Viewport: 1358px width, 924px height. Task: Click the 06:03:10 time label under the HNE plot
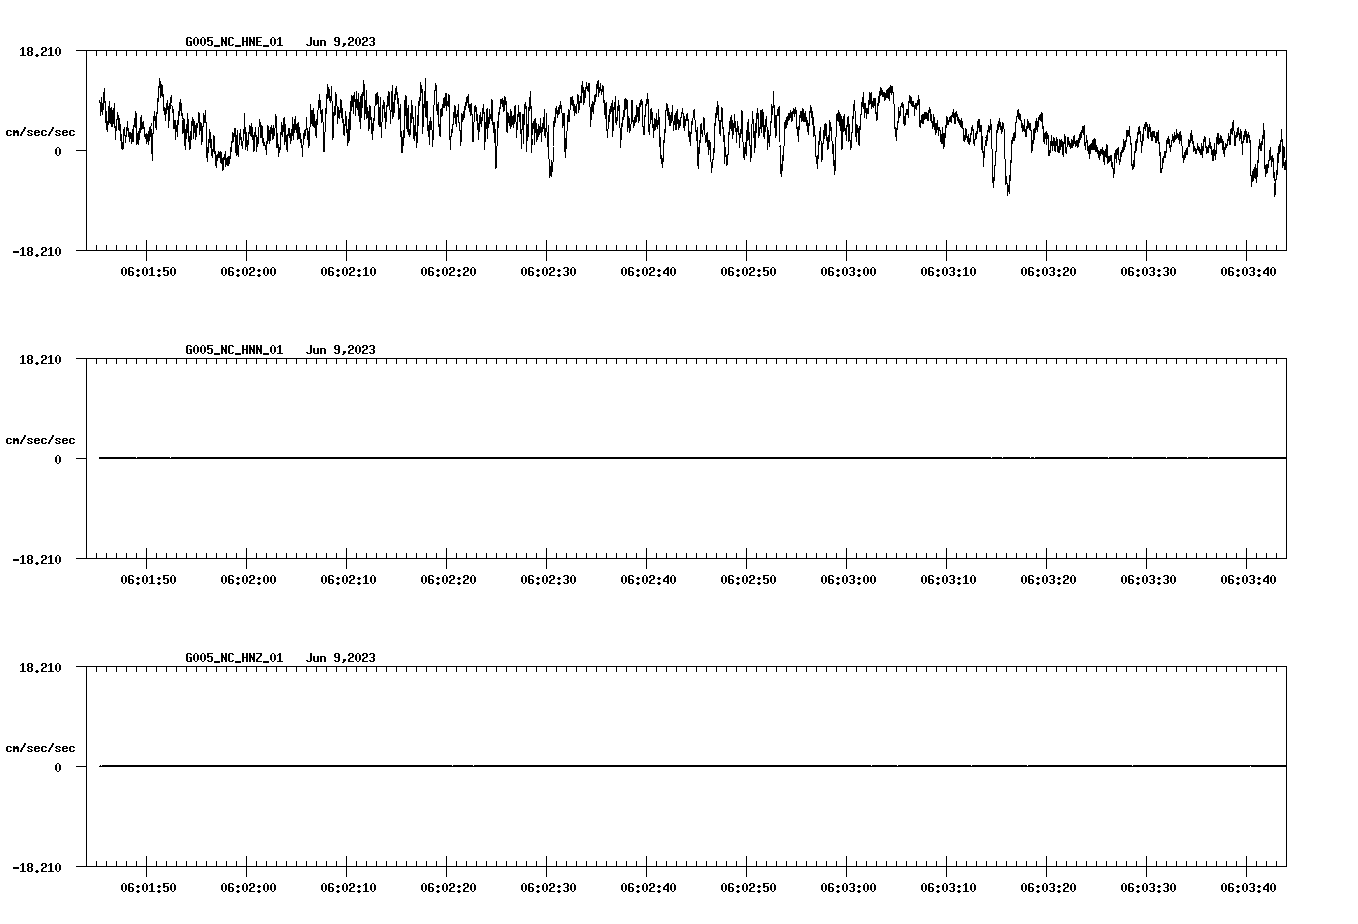pyautogui.click(x=948, y=272)
